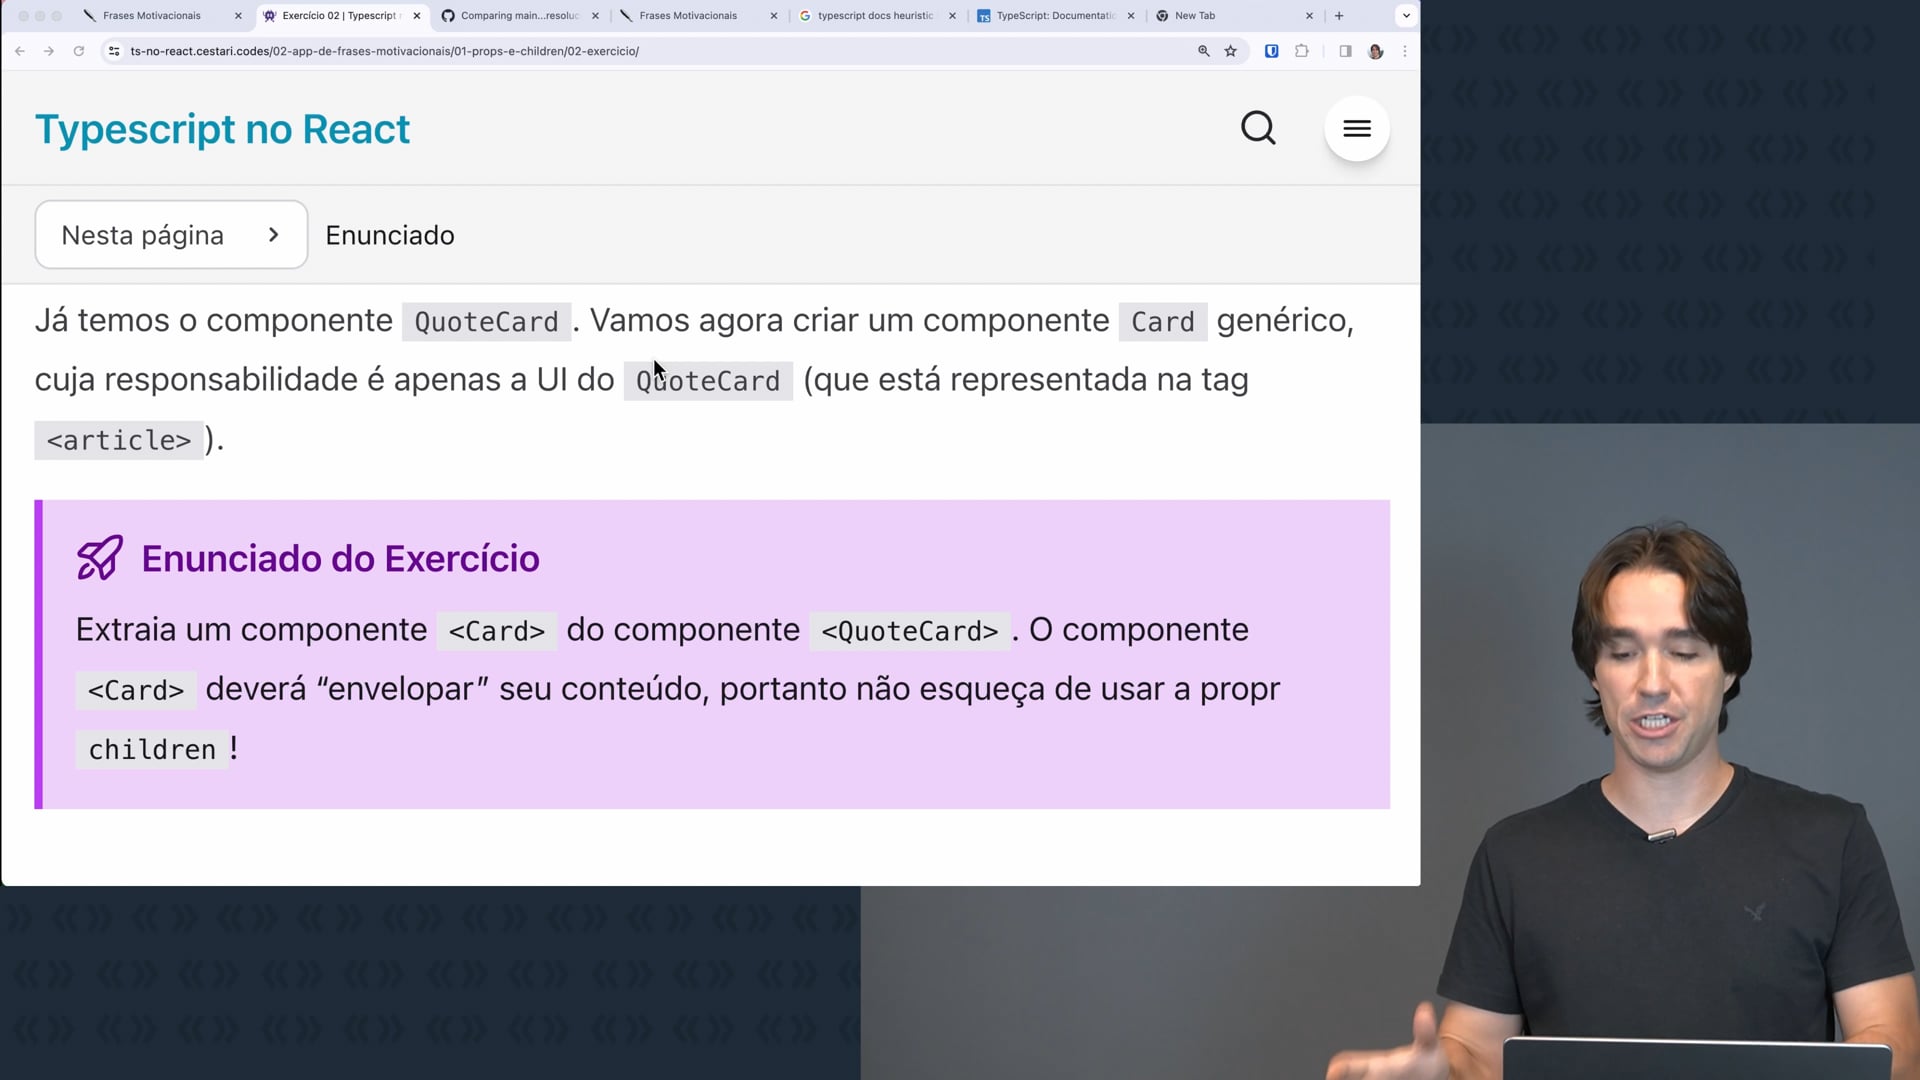
Task: Click the zoom magnifier in address bar
Action: (1204, 51)
